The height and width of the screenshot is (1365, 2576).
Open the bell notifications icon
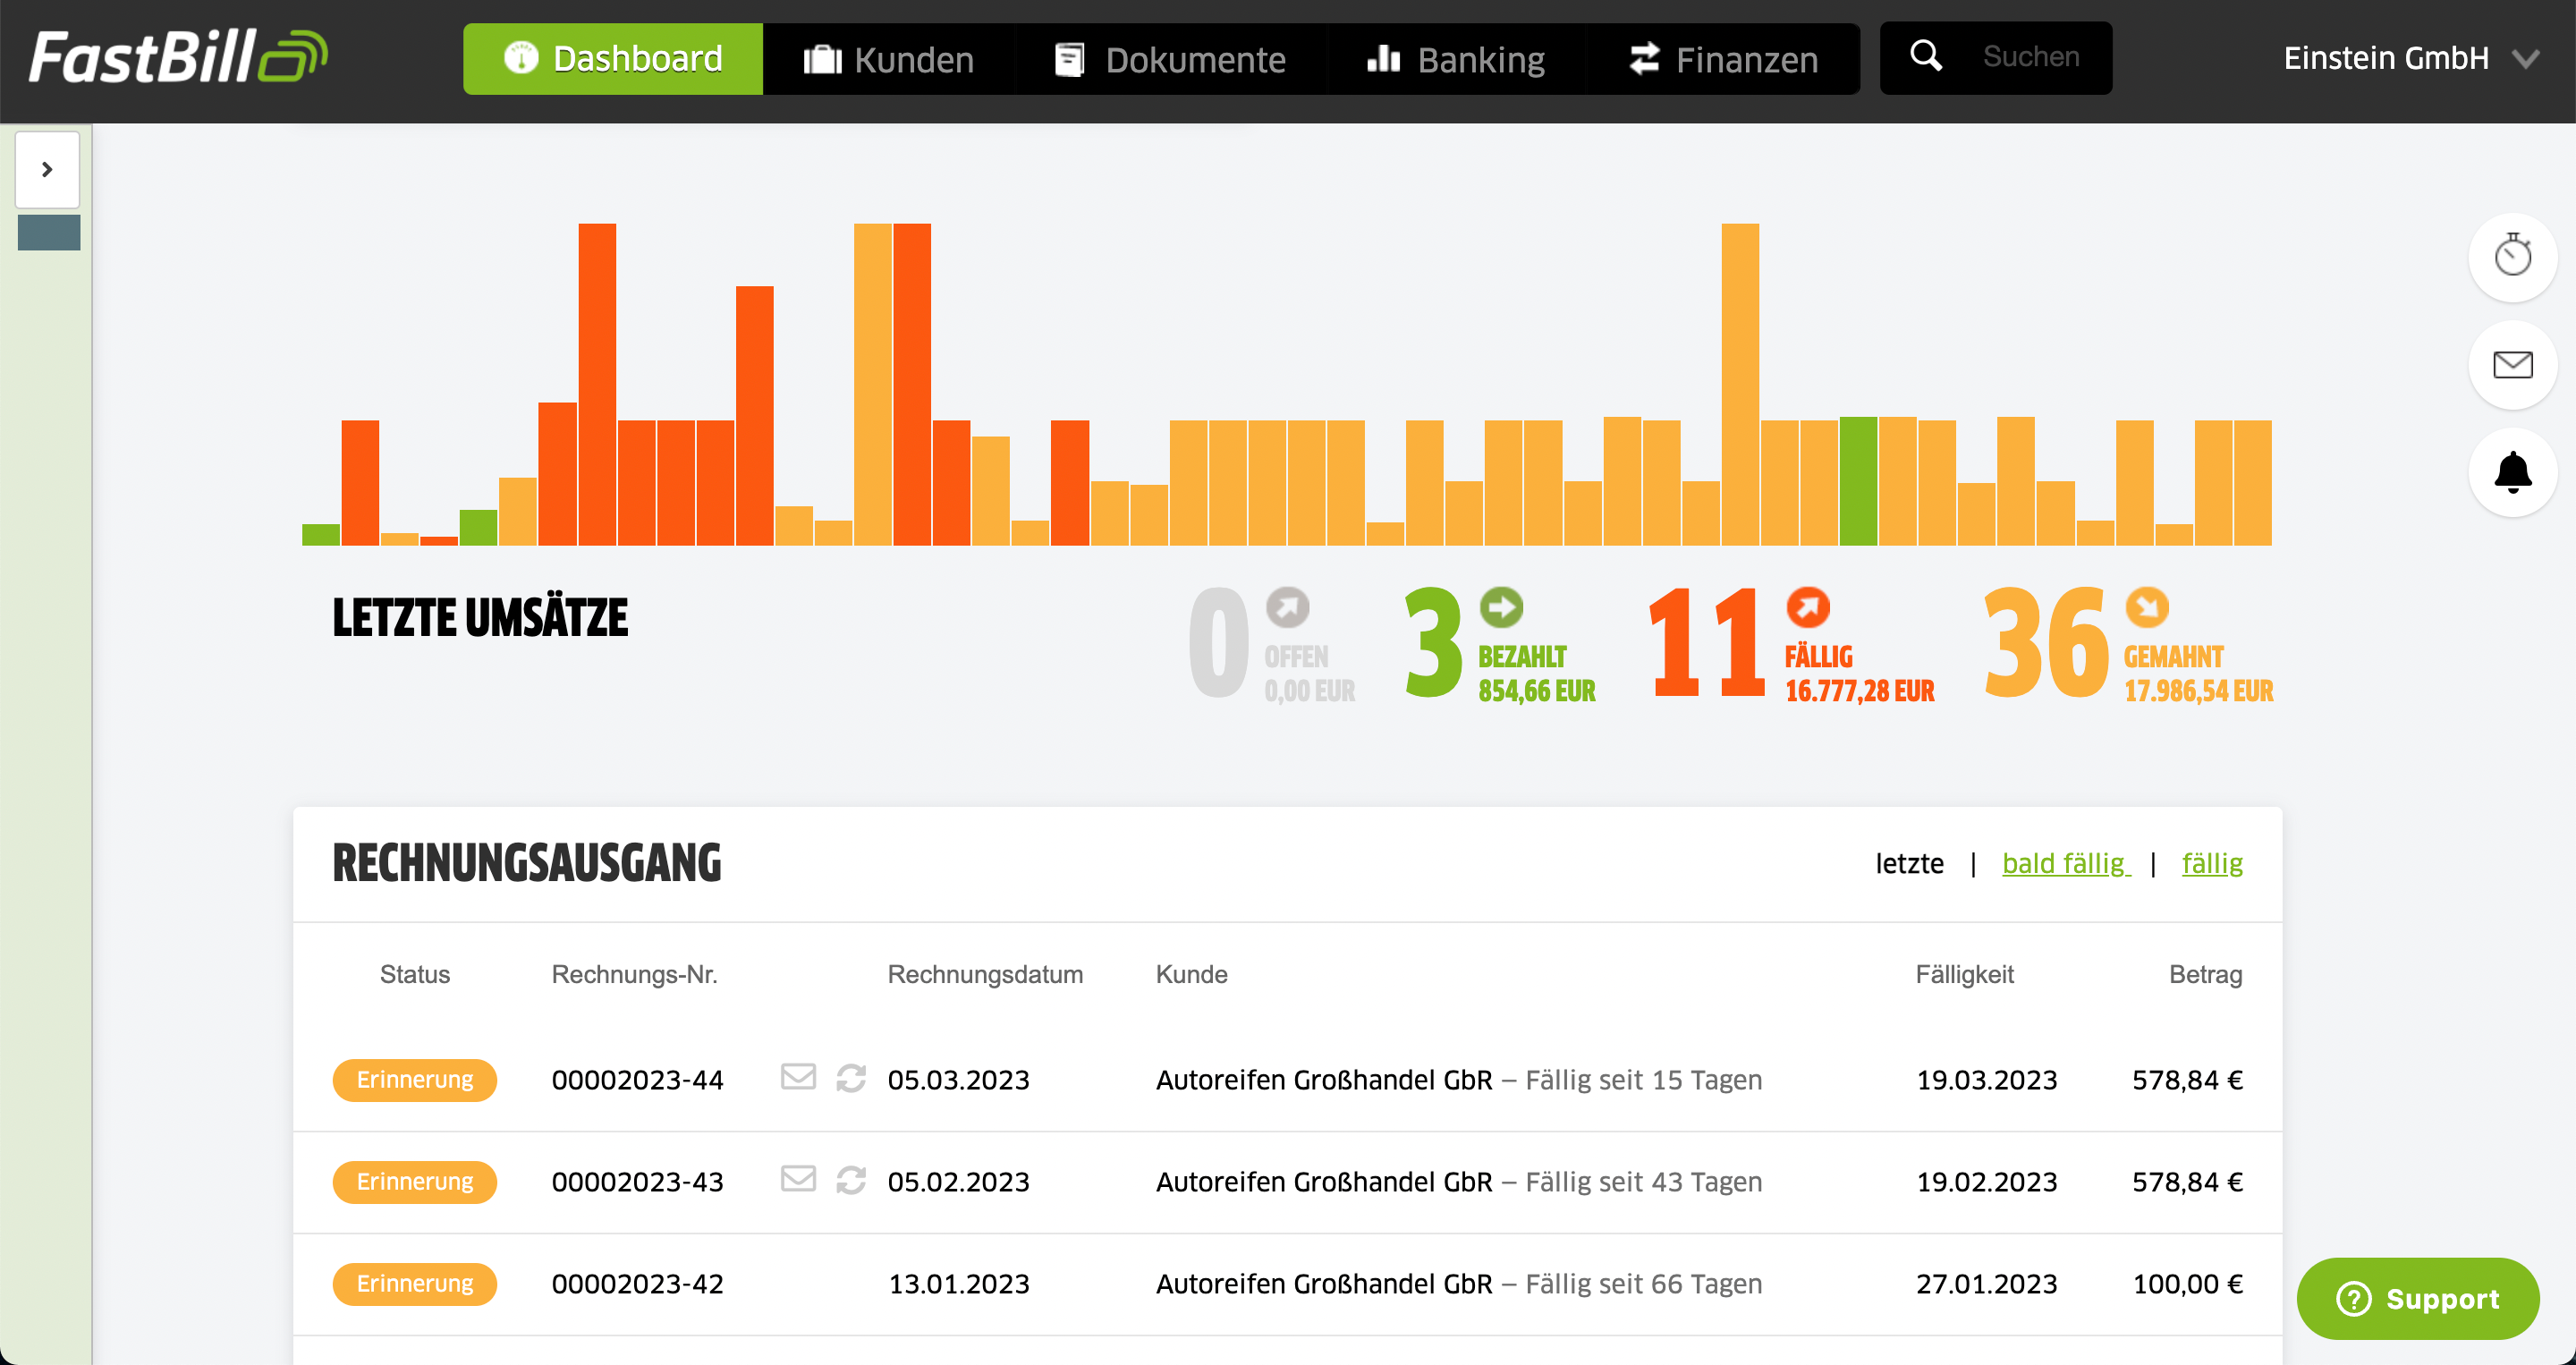tap(2512, 472)
